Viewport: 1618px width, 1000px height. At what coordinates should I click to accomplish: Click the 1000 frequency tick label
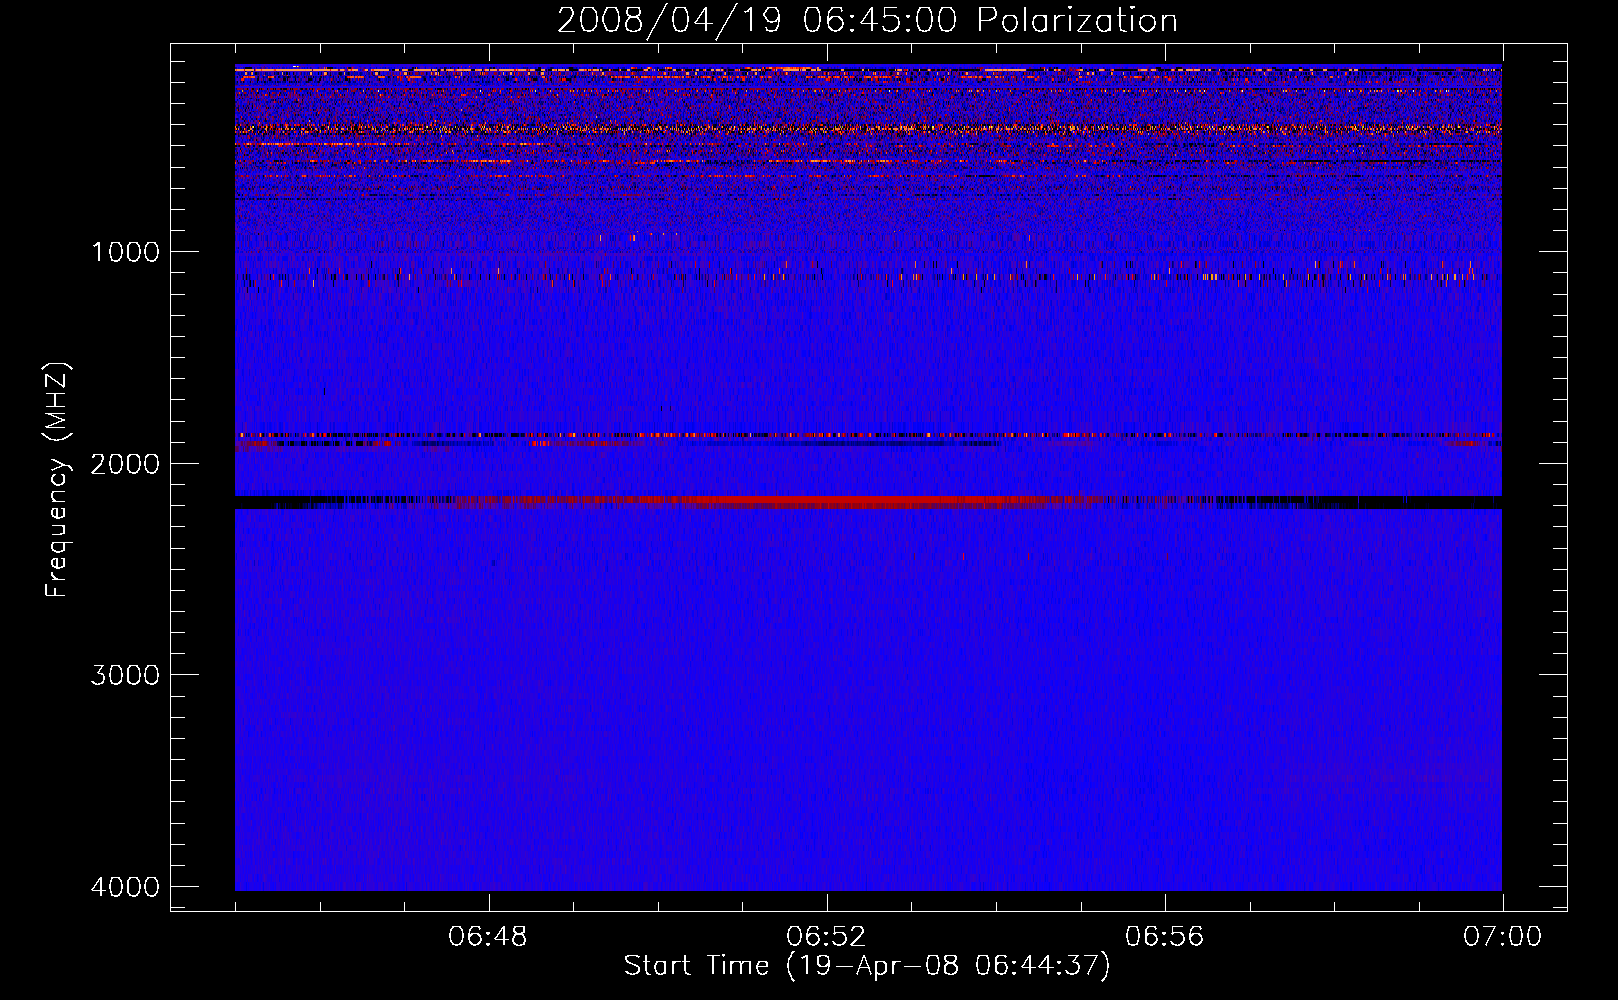125,252
